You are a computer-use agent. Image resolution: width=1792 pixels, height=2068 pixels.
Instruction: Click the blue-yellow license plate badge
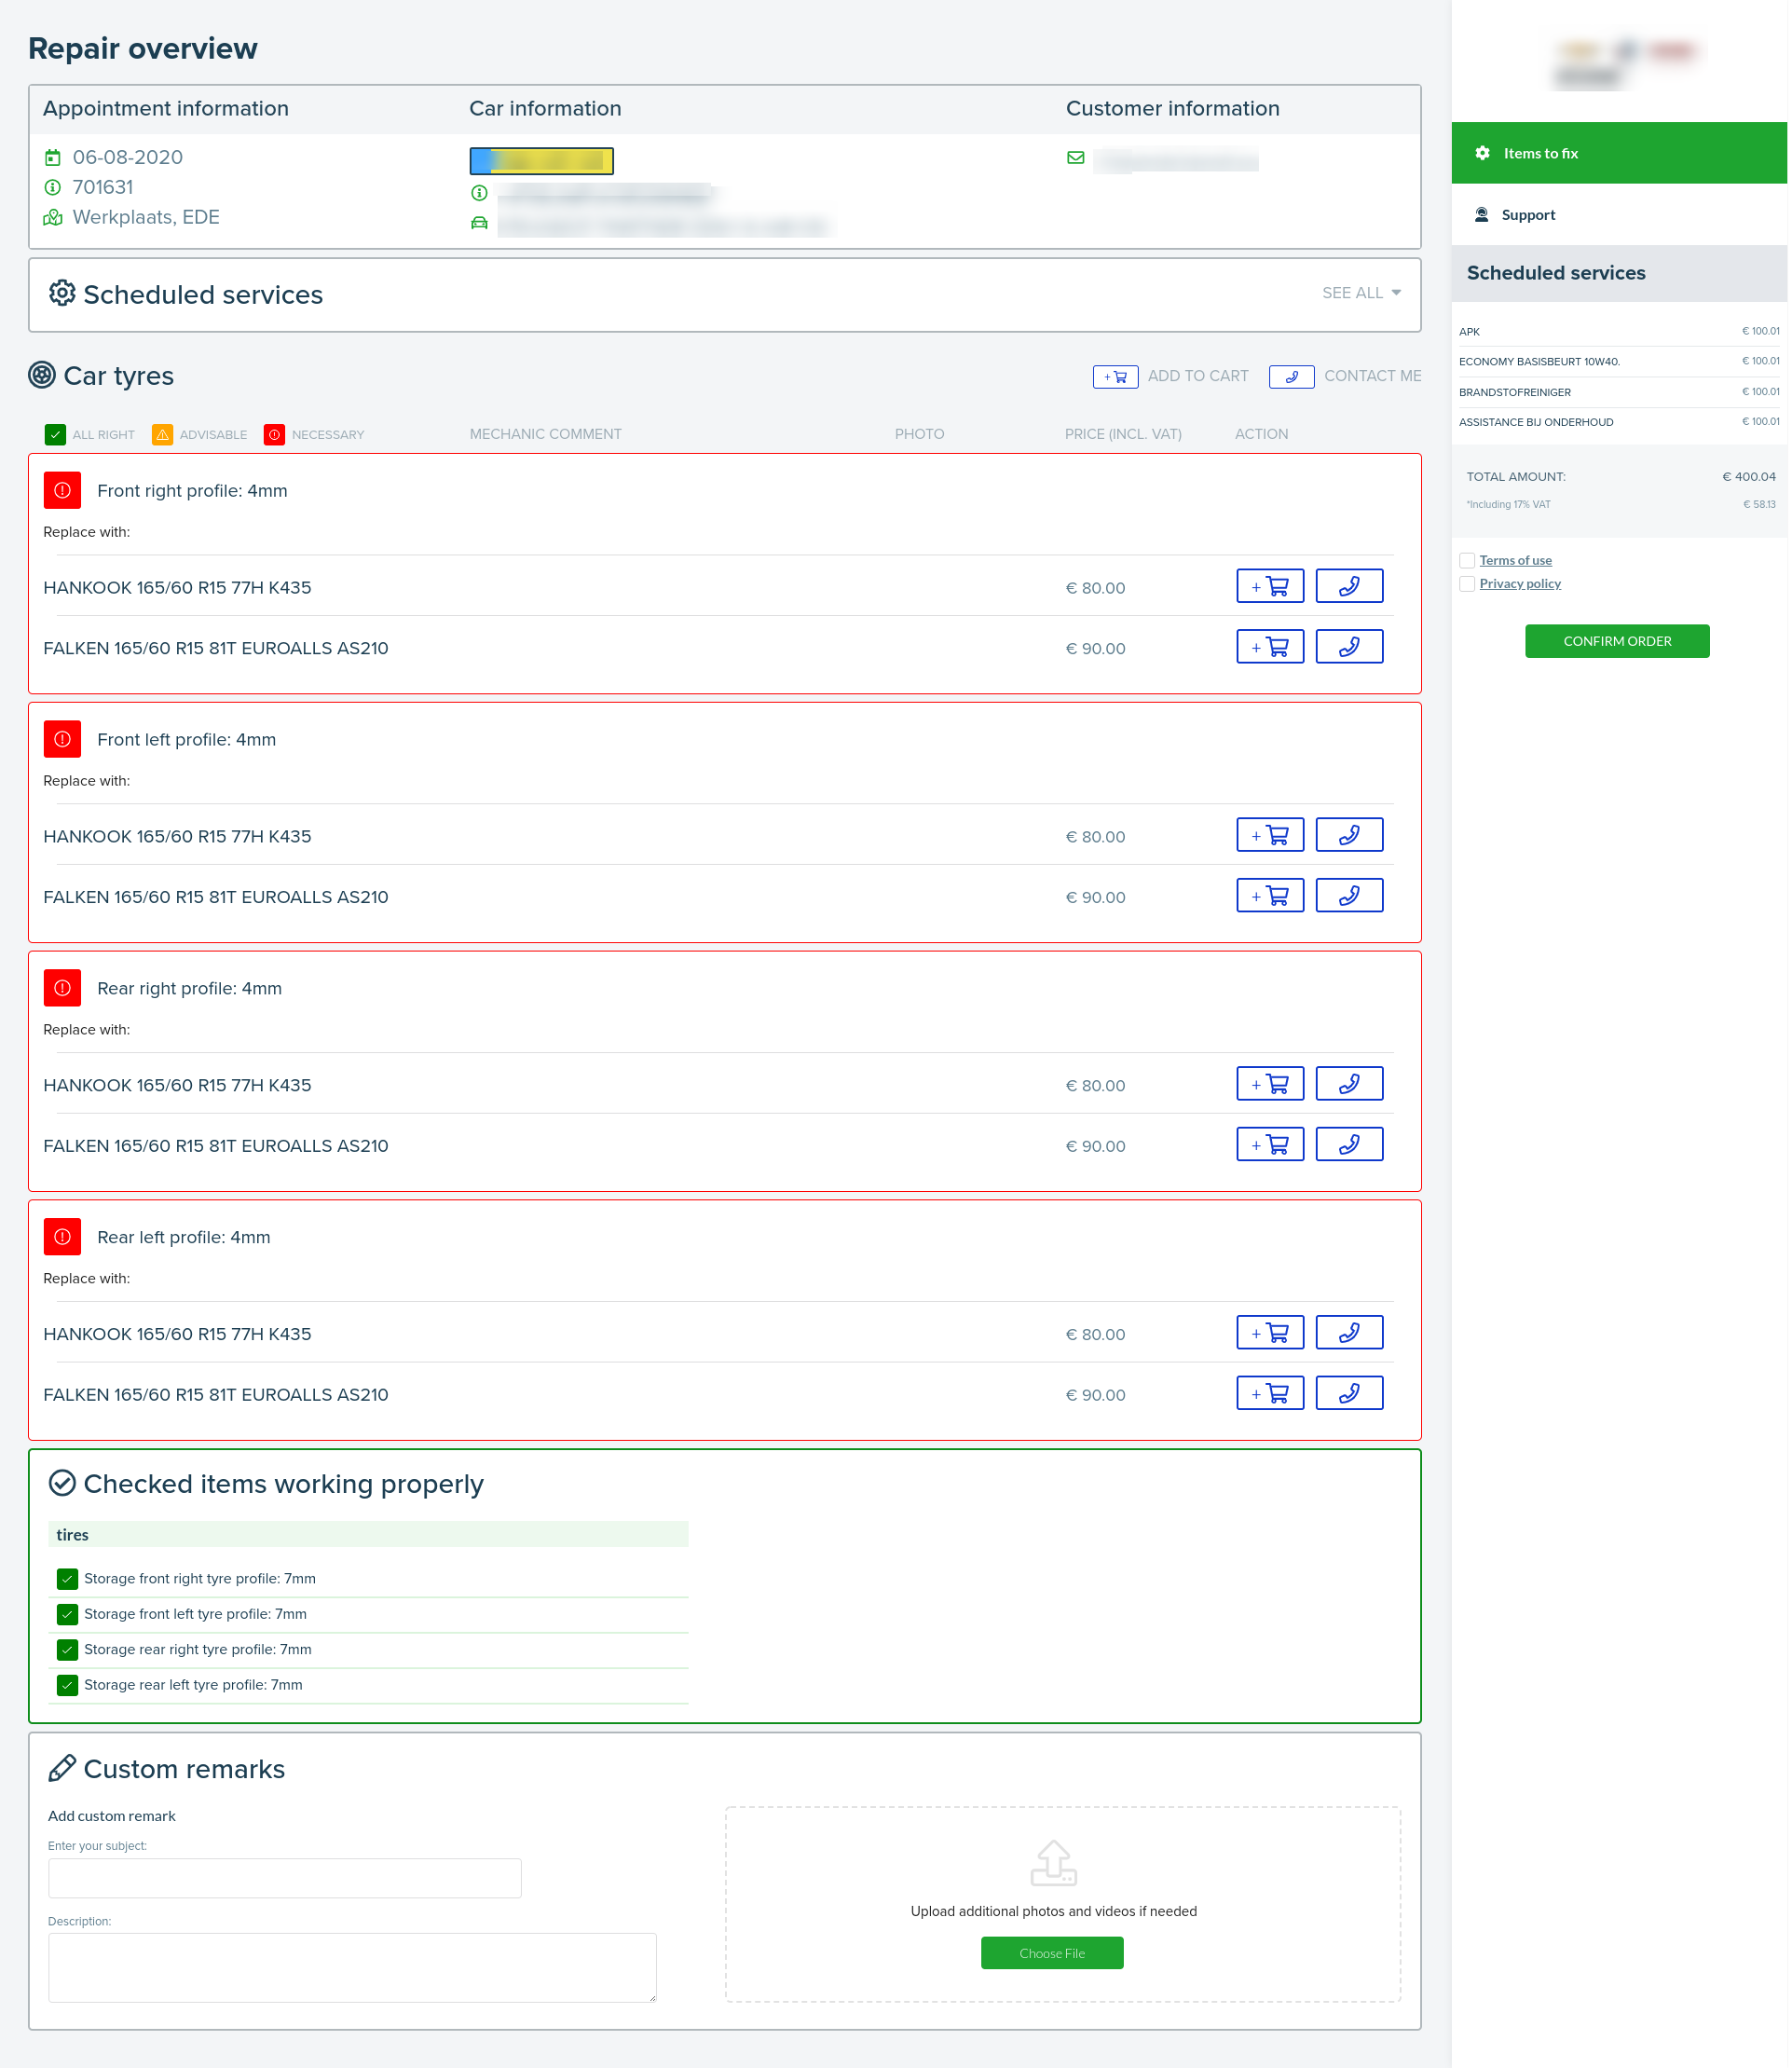point(541,160)
